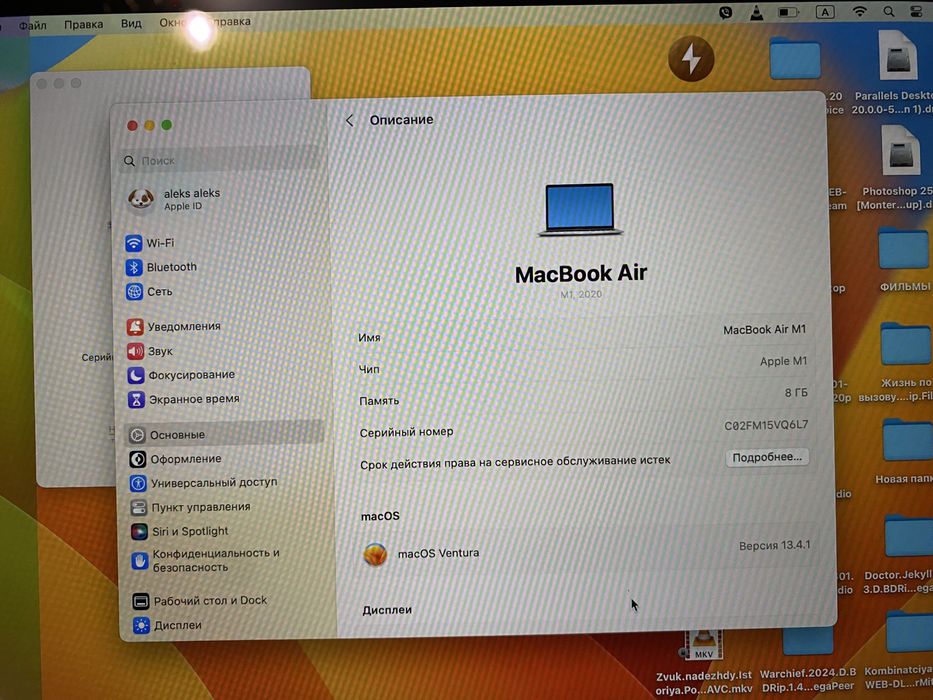
Task: Open Файл menu
Action: (32, 25)
